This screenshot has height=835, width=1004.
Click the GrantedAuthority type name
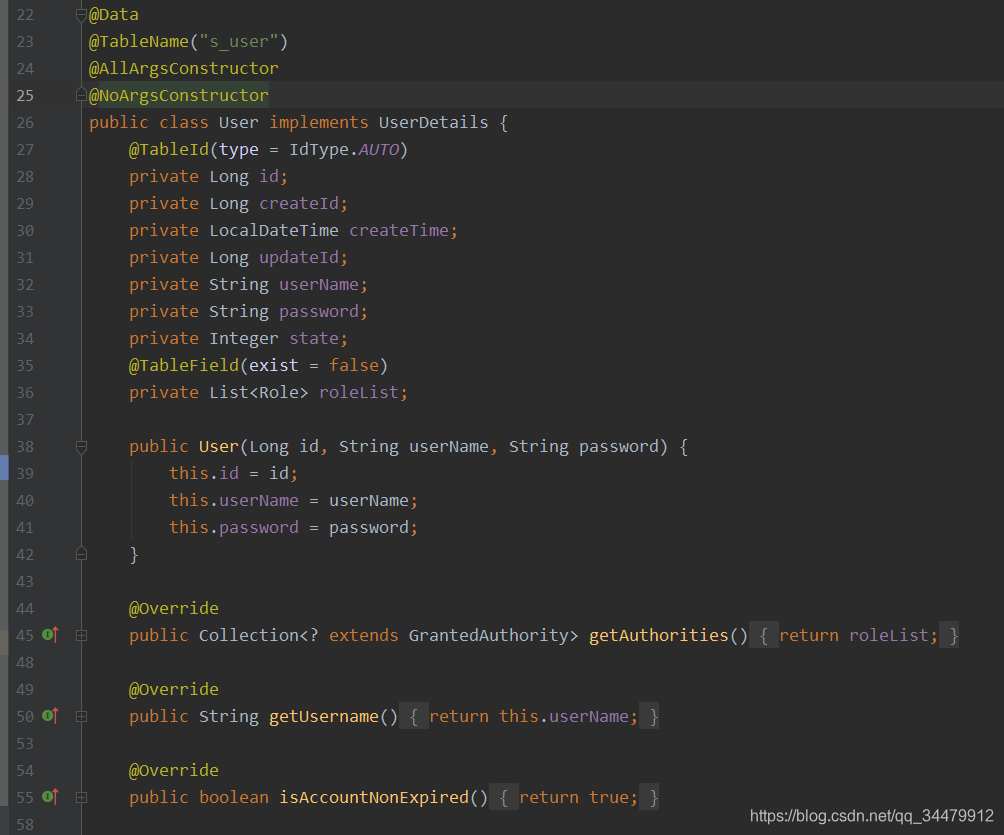click(489, 635)
